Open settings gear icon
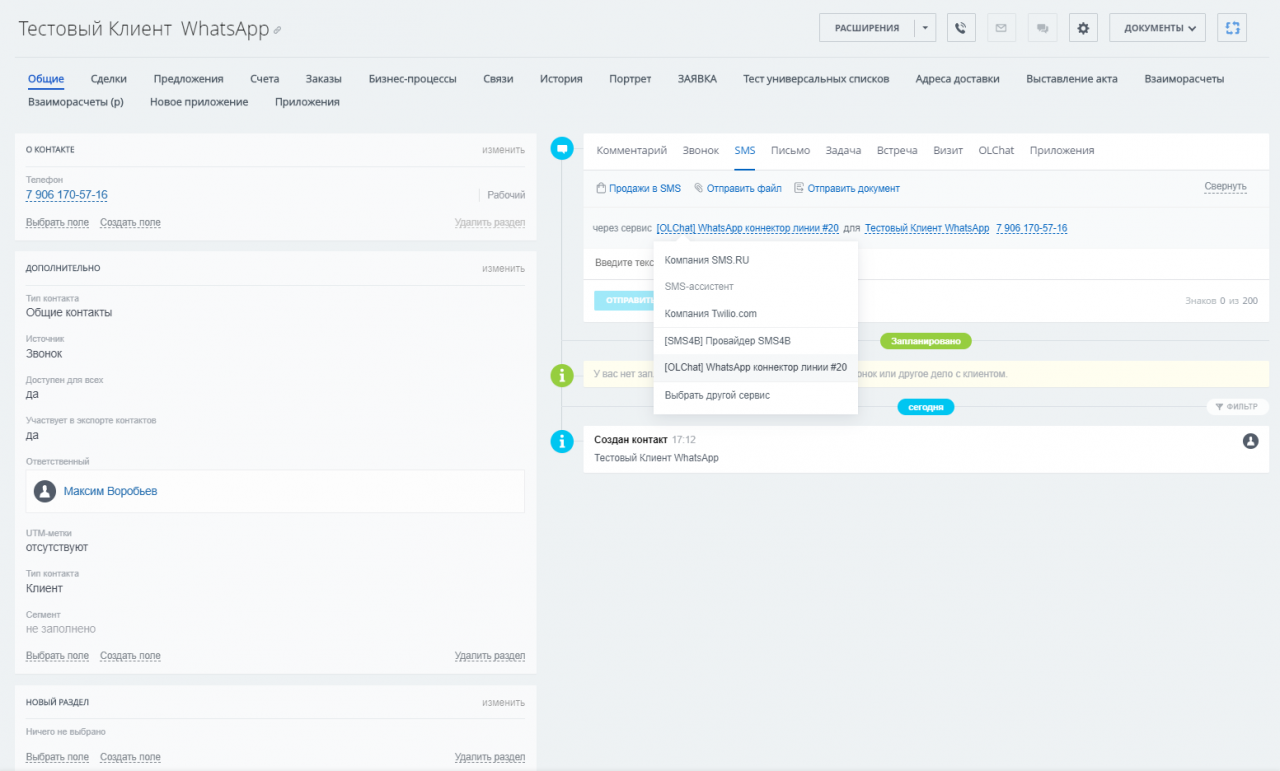The width and height of the screenshot is (1280, 771). [1083, 28]
